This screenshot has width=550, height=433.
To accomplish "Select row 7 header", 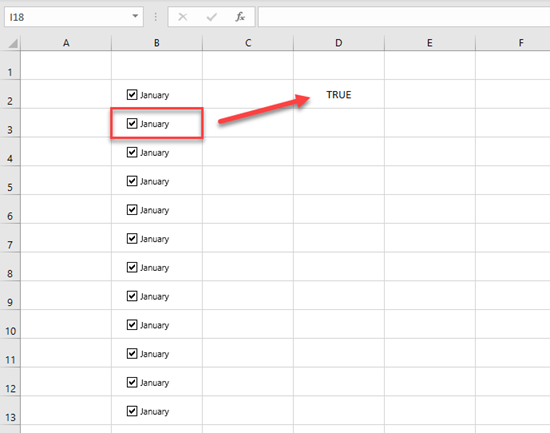I will tap(10, 238).
